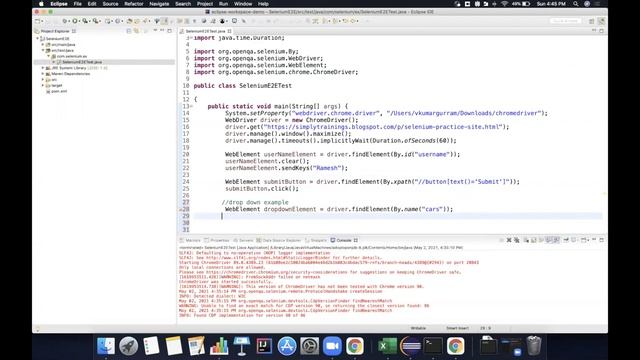The width and height of the screenshot is (640, 360).
Task: Open Notes app in the Dock
Action: click(x=174, y=346)
